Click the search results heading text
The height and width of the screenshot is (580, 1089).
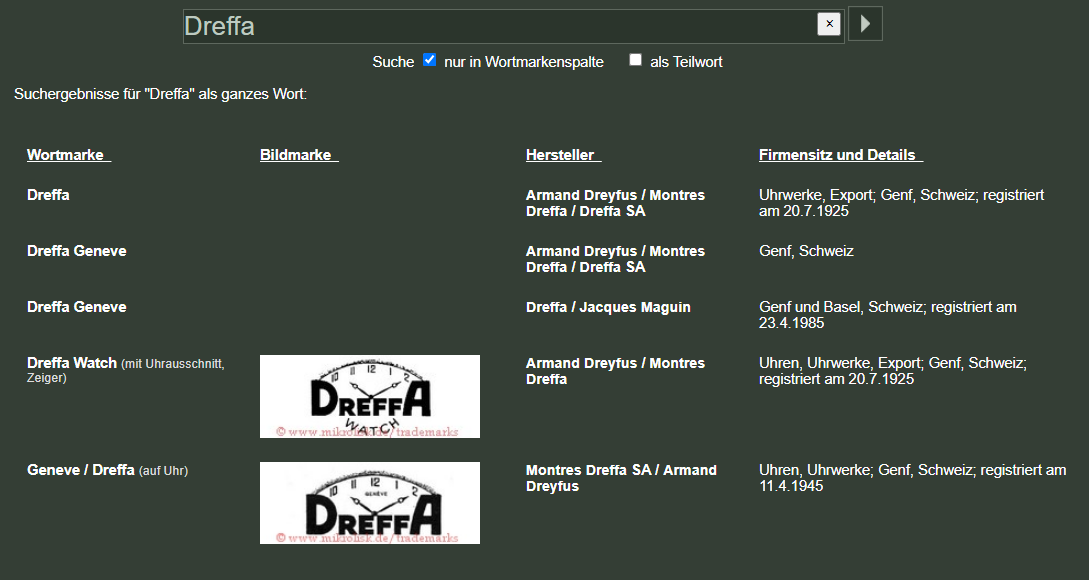pyautogui.click(x=160, y=94)
